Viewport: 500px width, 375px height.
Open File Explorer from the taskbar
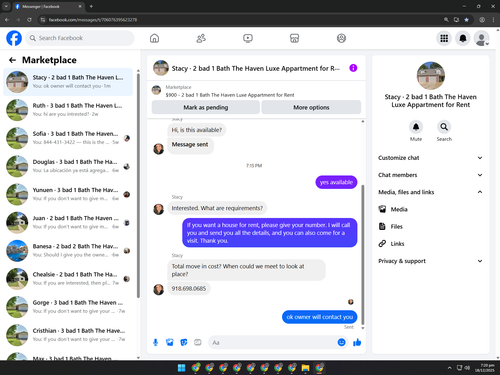coord(305,368)
